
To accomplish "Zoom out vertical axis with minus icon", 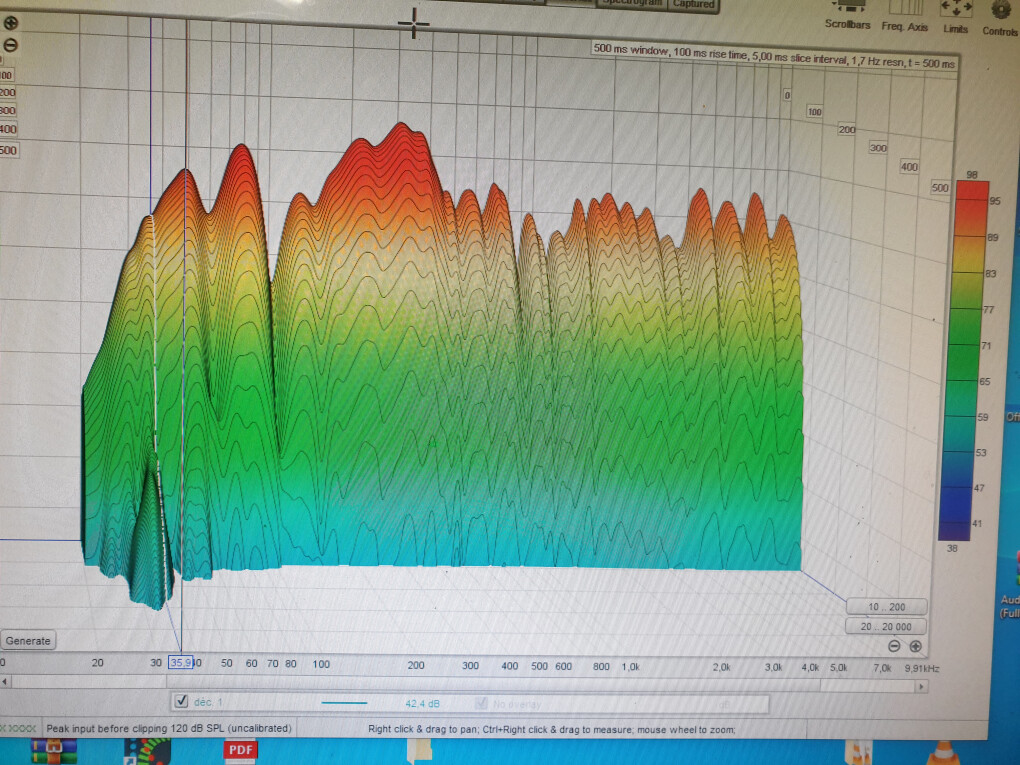I will click(10, 45).
